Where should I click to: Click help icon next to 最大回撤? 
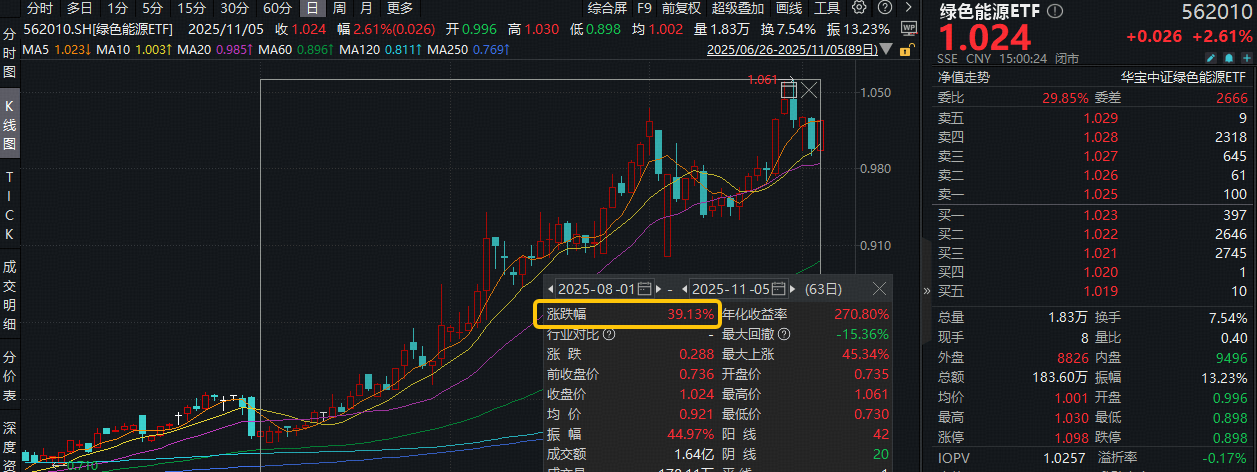[x=783, y=334]
